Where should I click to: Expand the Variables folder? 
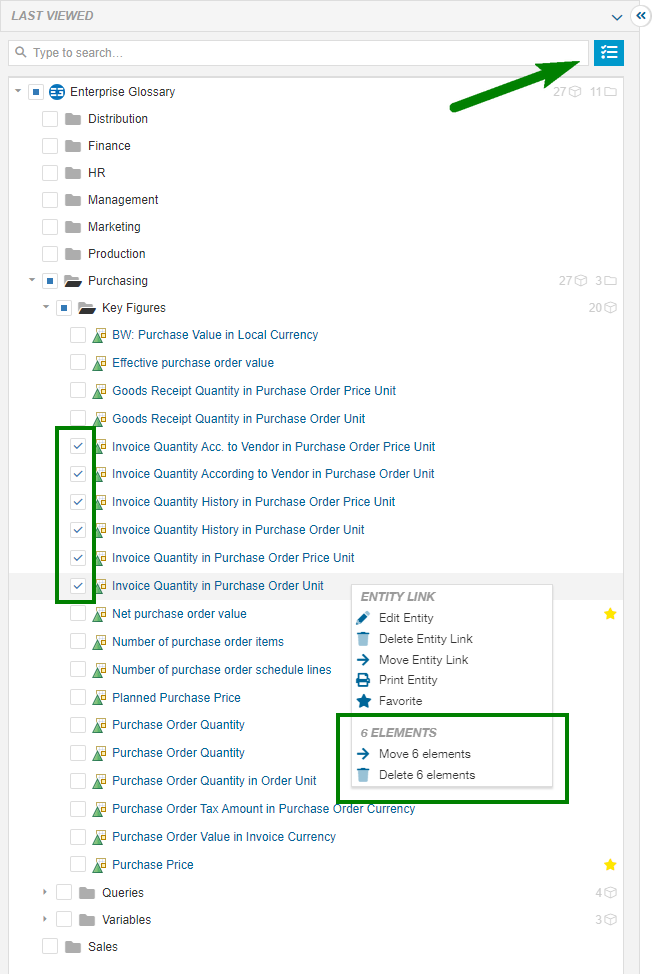point(45,919)
